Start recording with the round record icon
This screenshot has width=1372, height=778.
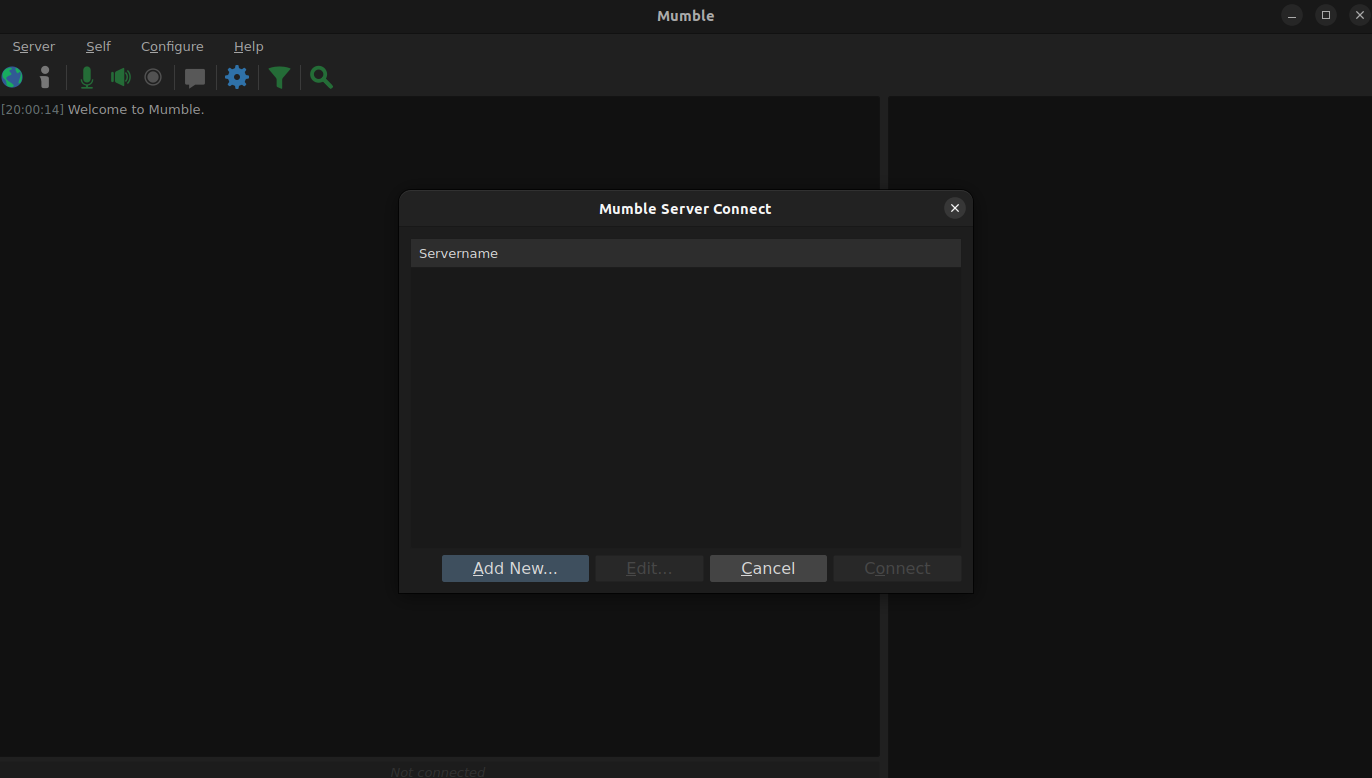(x=153, y=77)
